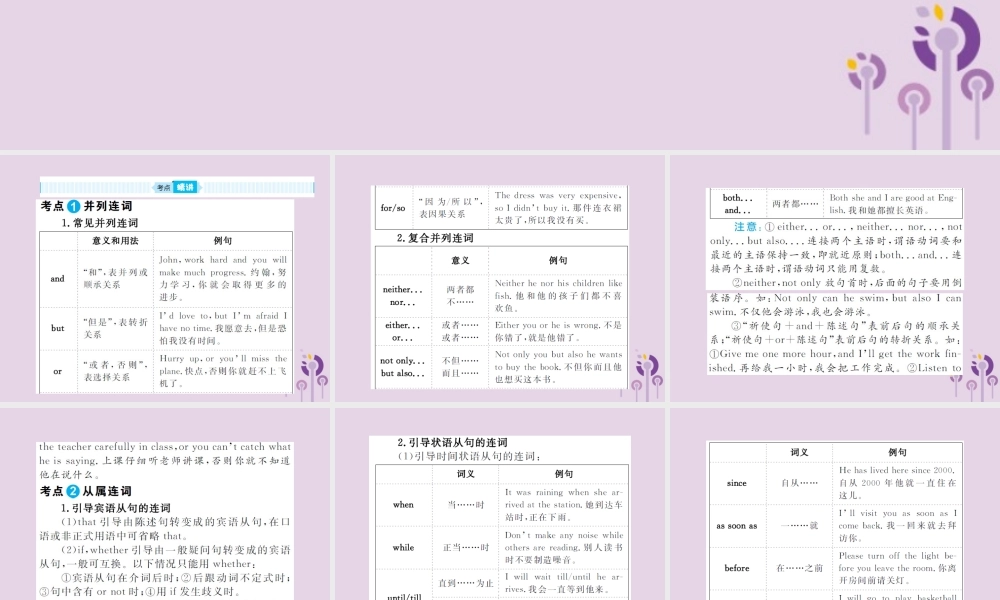Click the blue 注意 label
This screenshot has height=600, width=1000.
click(745, 227)
